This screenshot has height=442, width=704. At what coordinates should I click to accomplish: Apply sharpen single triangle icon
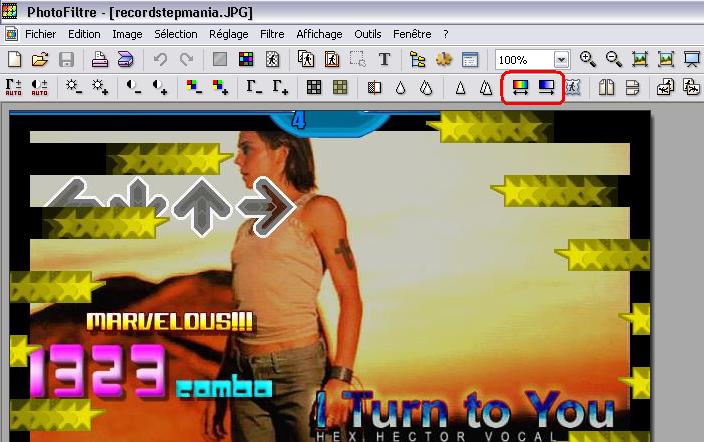coord(460,87)
